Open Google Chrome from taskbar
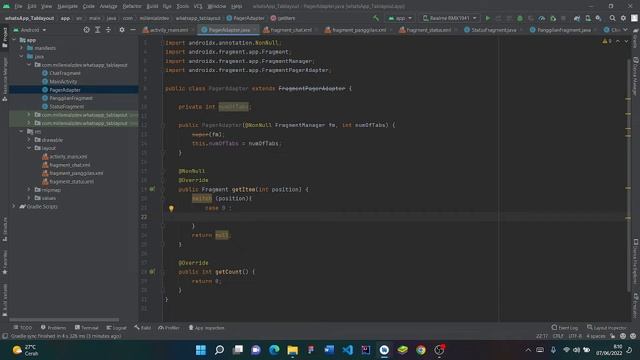Viewport: 640px width, 360px height. click(421, 350)
